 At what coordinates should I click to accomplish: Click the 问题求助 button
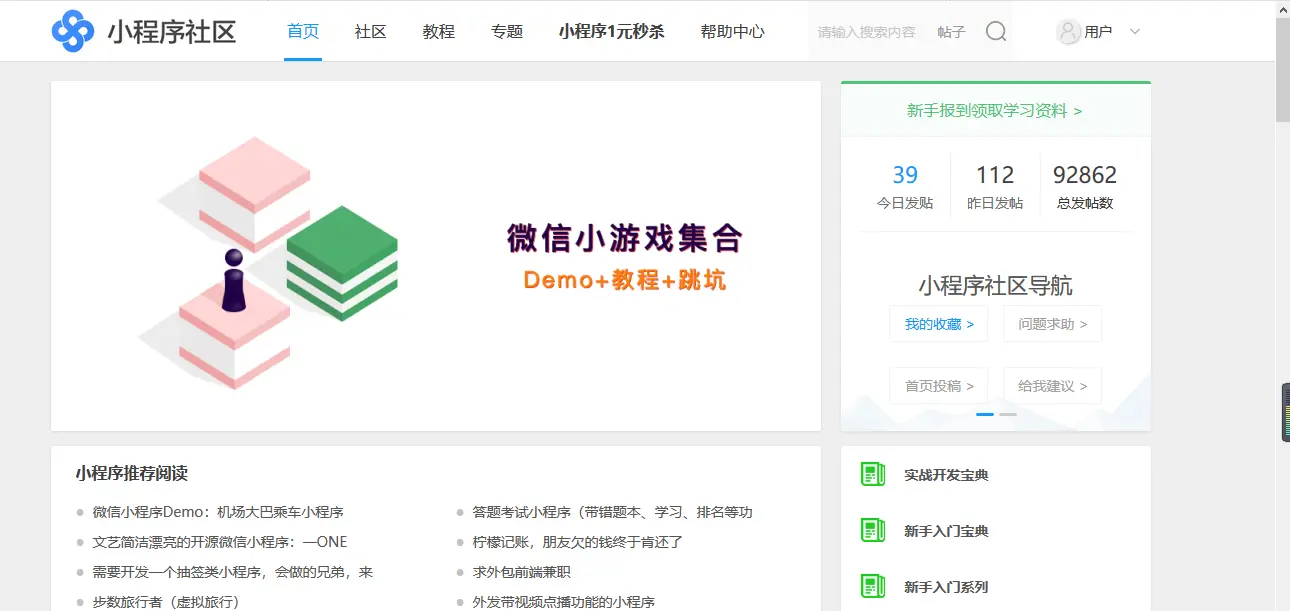1052,324
